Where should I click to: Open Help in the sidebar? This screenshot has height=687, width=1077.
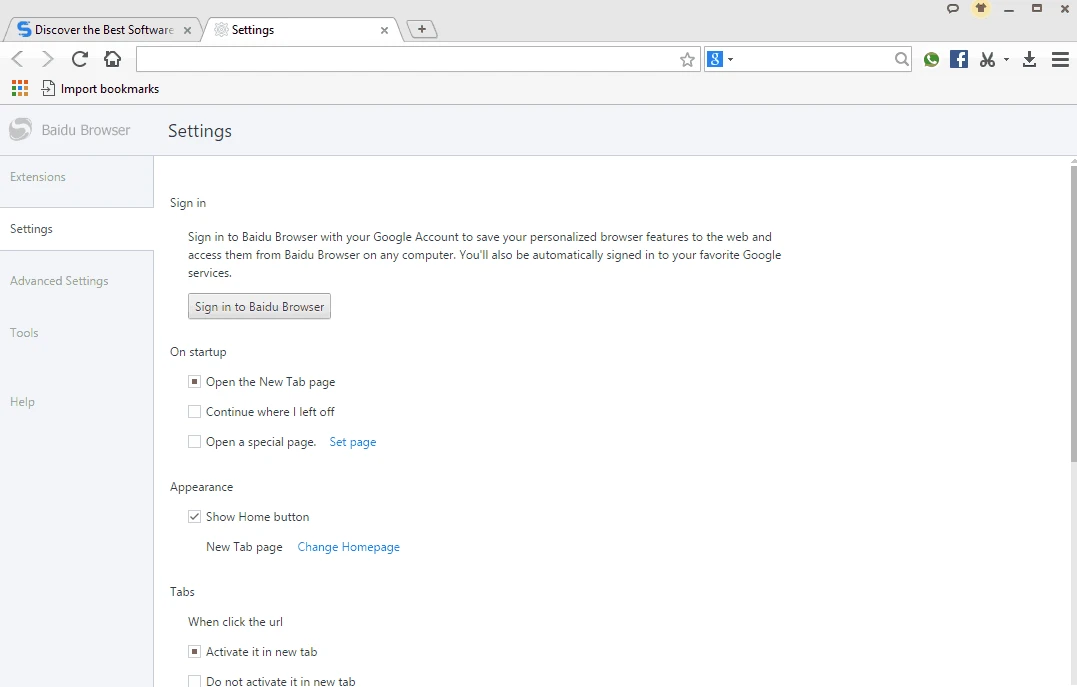[22, 402]
